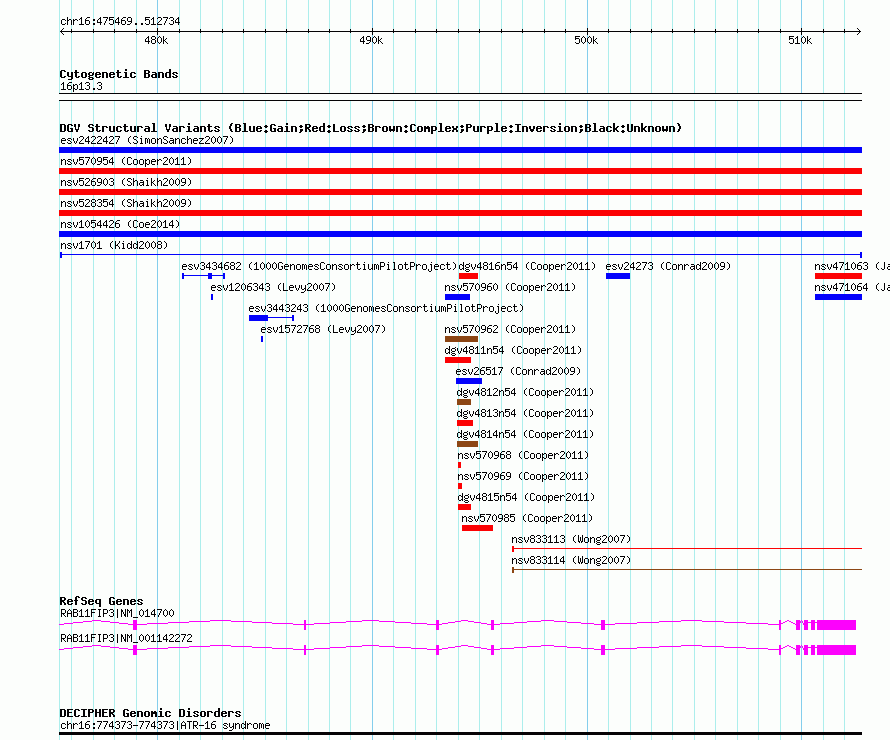
Task: Click the 500k ruler tick label
Action: click(586, 40)
